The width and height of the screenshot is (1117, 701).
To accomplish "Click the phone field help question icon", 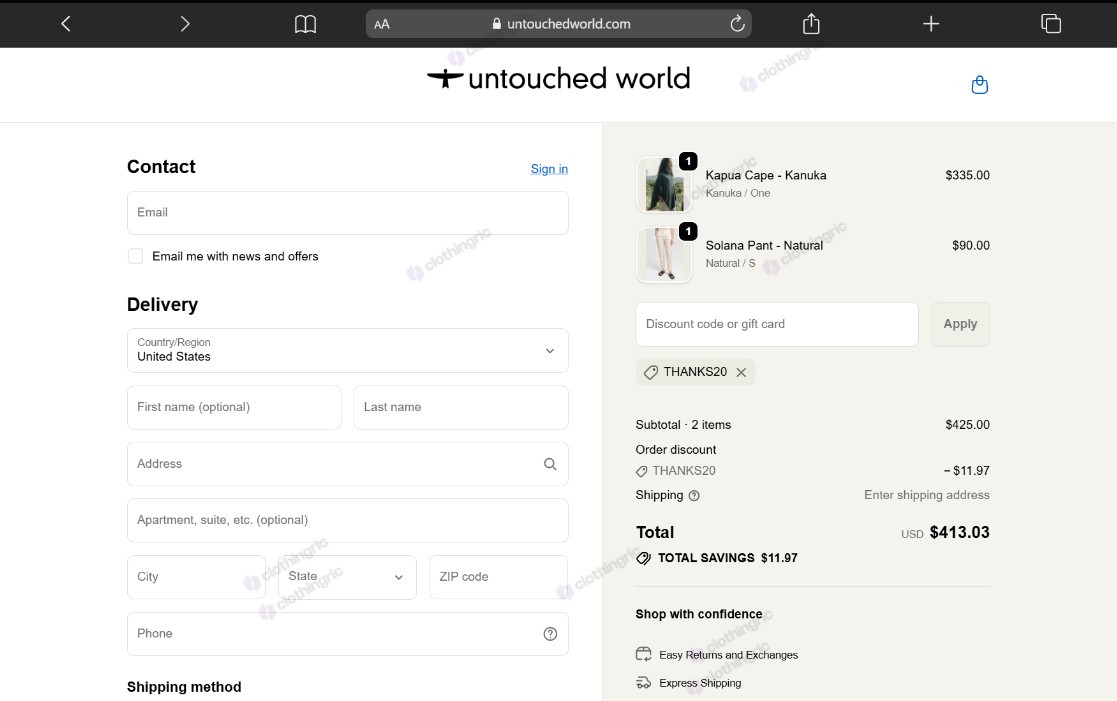I will click(x=550, y=634).
